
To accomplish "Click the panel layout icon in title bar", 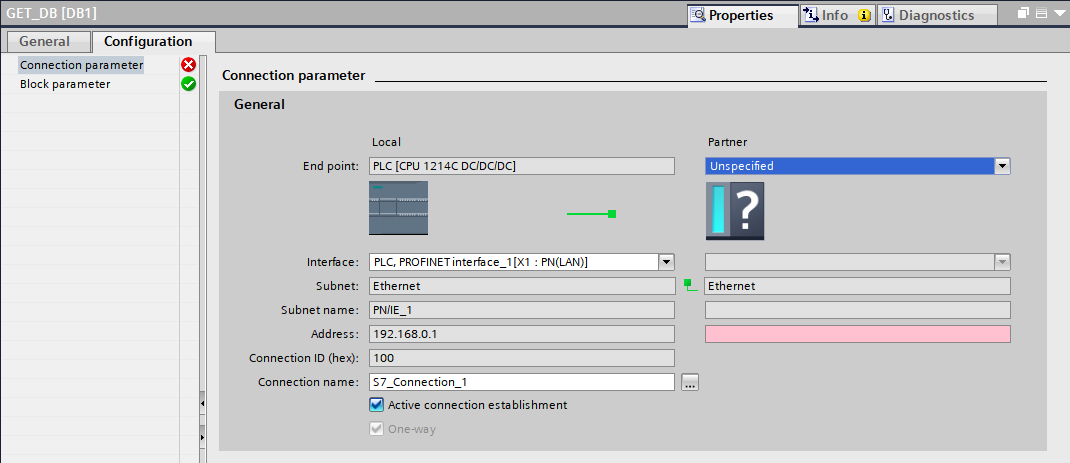I will pos(1041,13).
